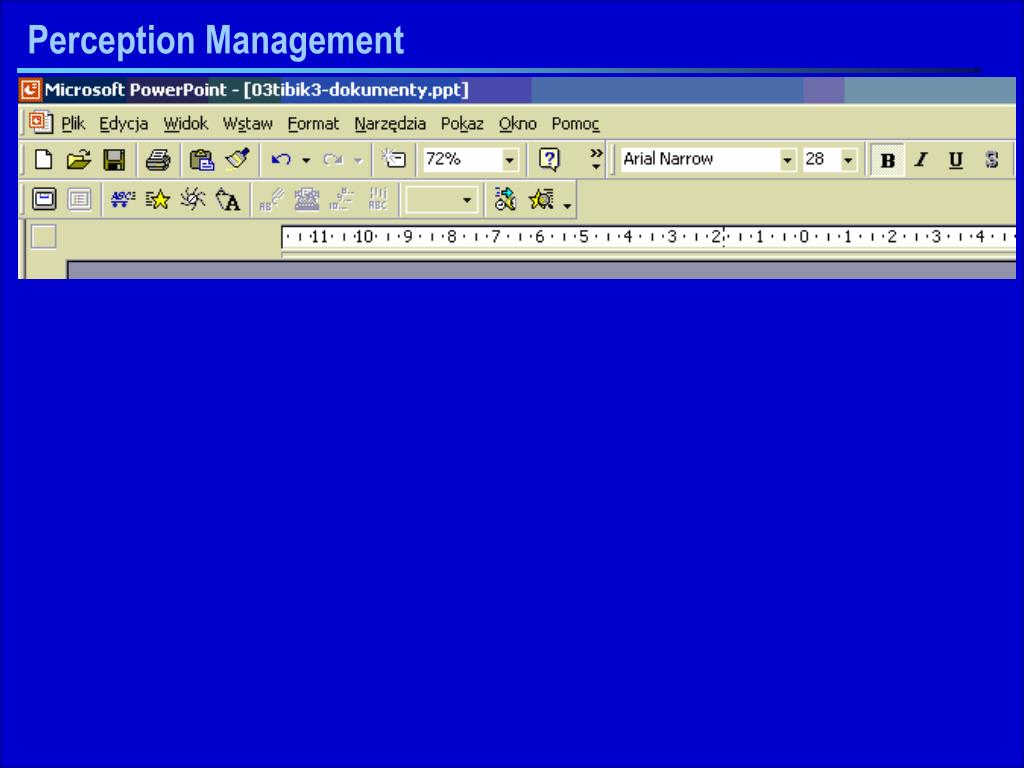Undo the last action
This screenshot has width=1024, height=768.
[281, 159]
